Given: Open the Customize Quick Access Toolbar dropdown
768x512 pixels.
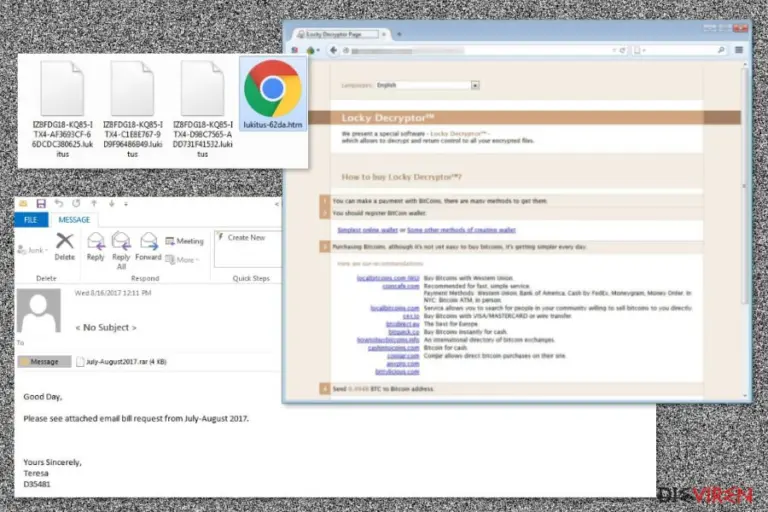Looking at the screenshot, I should pos(126,204).
